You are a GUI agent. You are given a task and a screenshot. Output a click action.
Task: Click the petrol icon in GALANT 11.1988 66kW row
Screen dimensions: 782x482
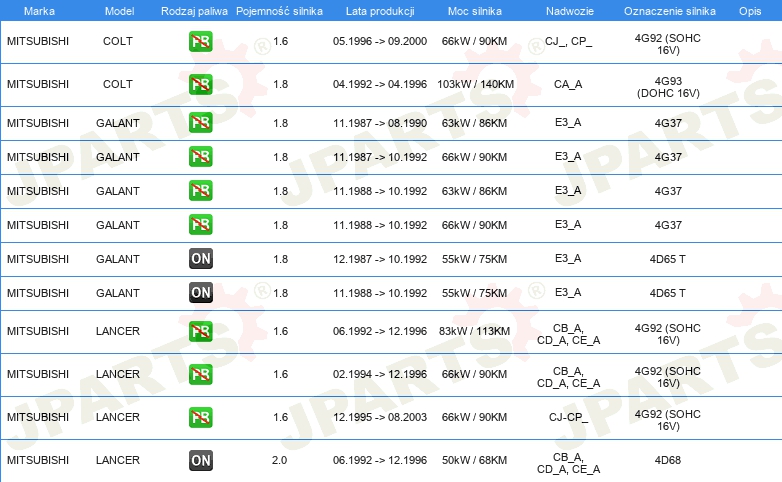(x=200, y=225)
